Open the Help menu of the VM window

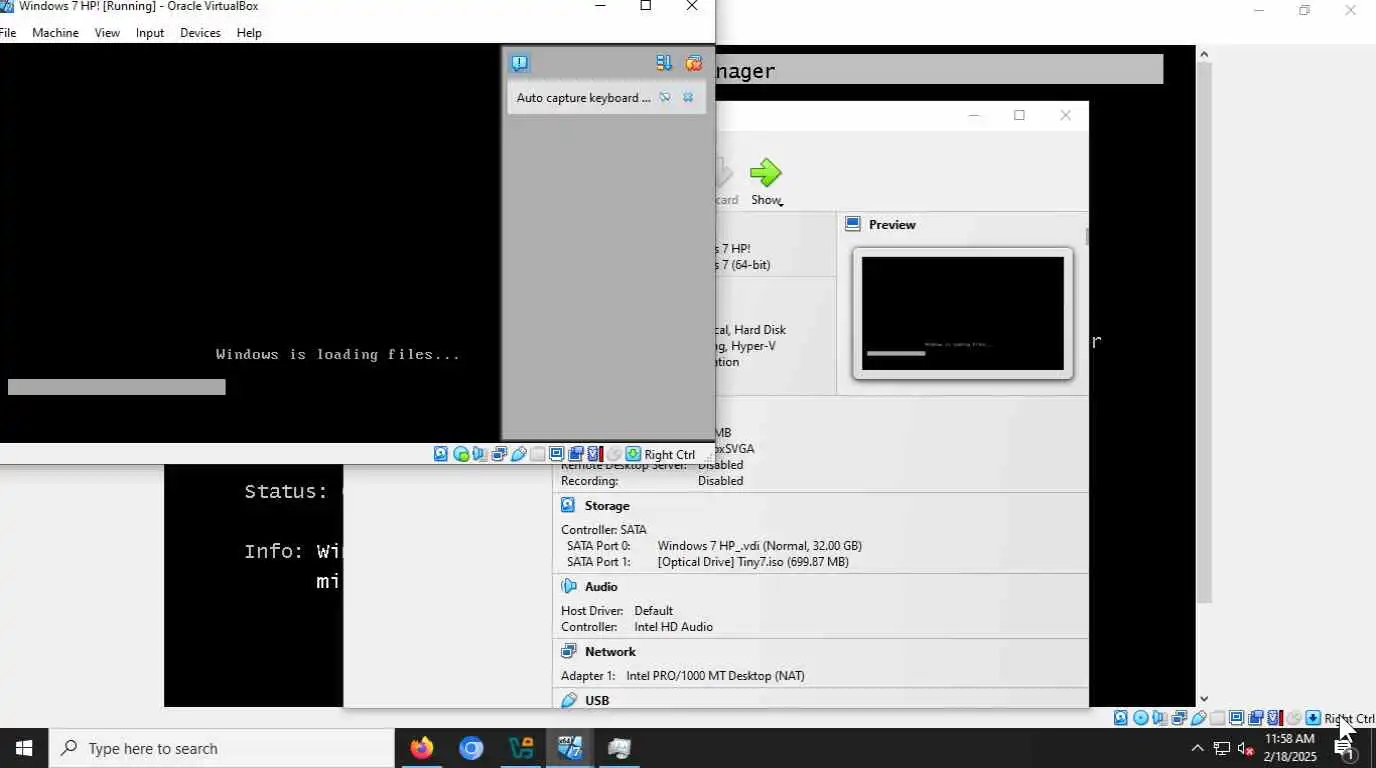tap(249, 33)
